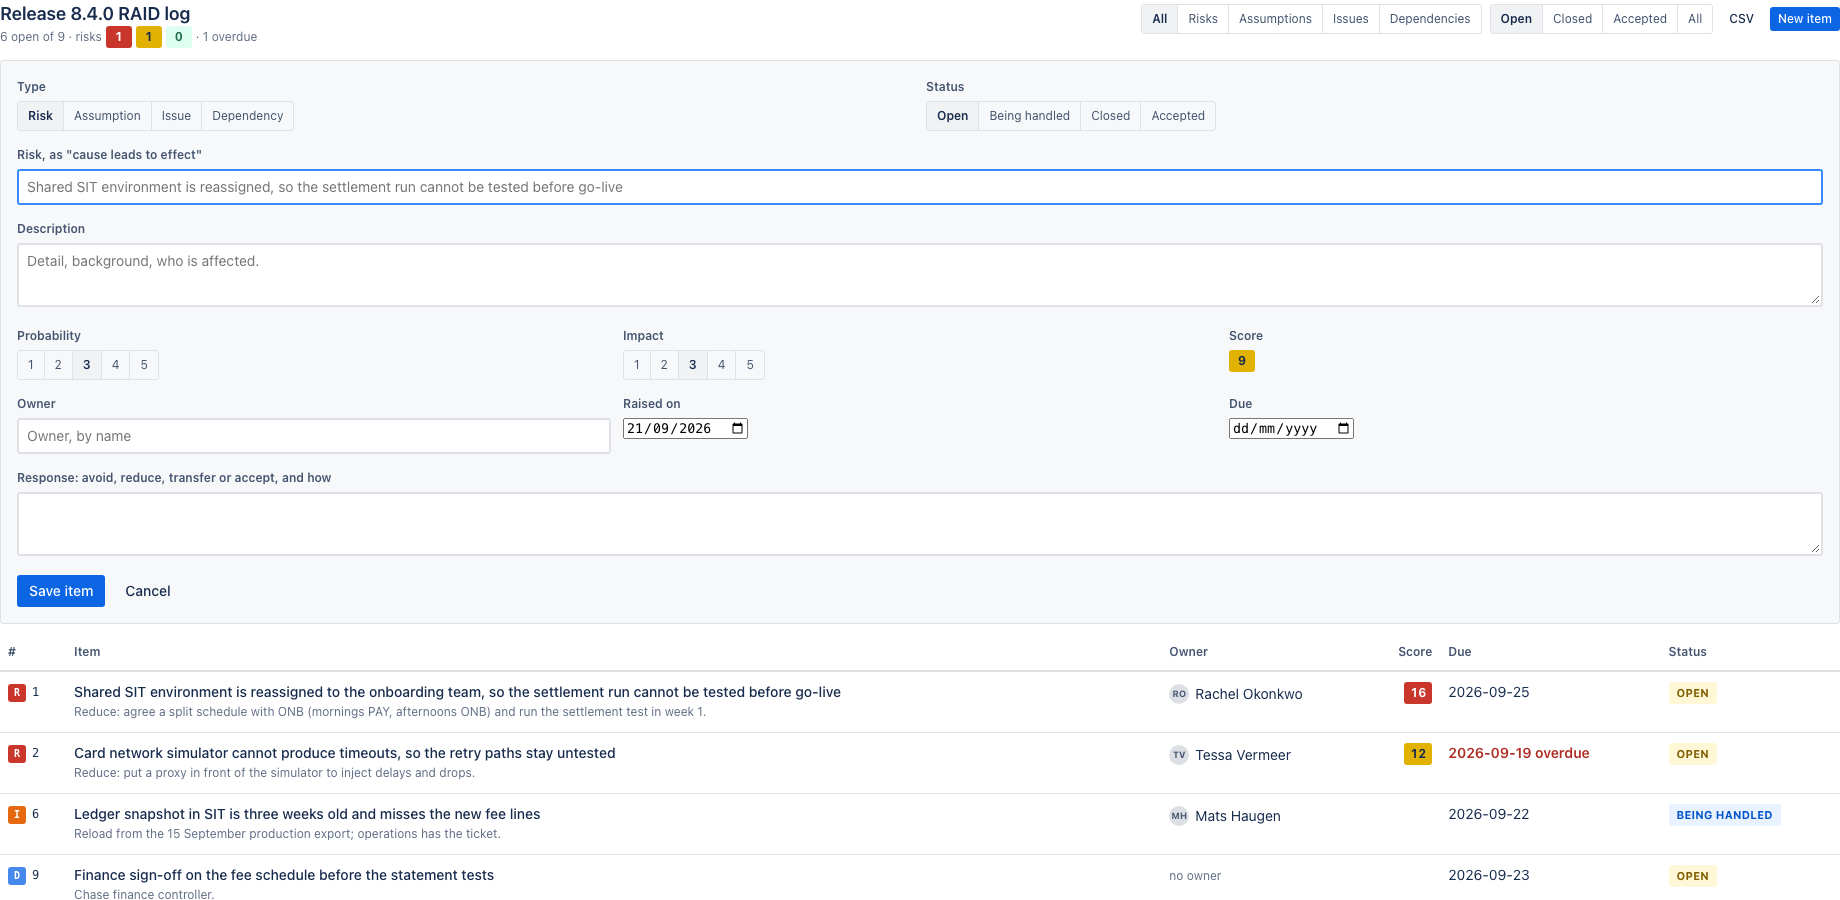Click the orange I badge for item 6
The height and width of the screenshot is (900, 1840).
[17, 815]
